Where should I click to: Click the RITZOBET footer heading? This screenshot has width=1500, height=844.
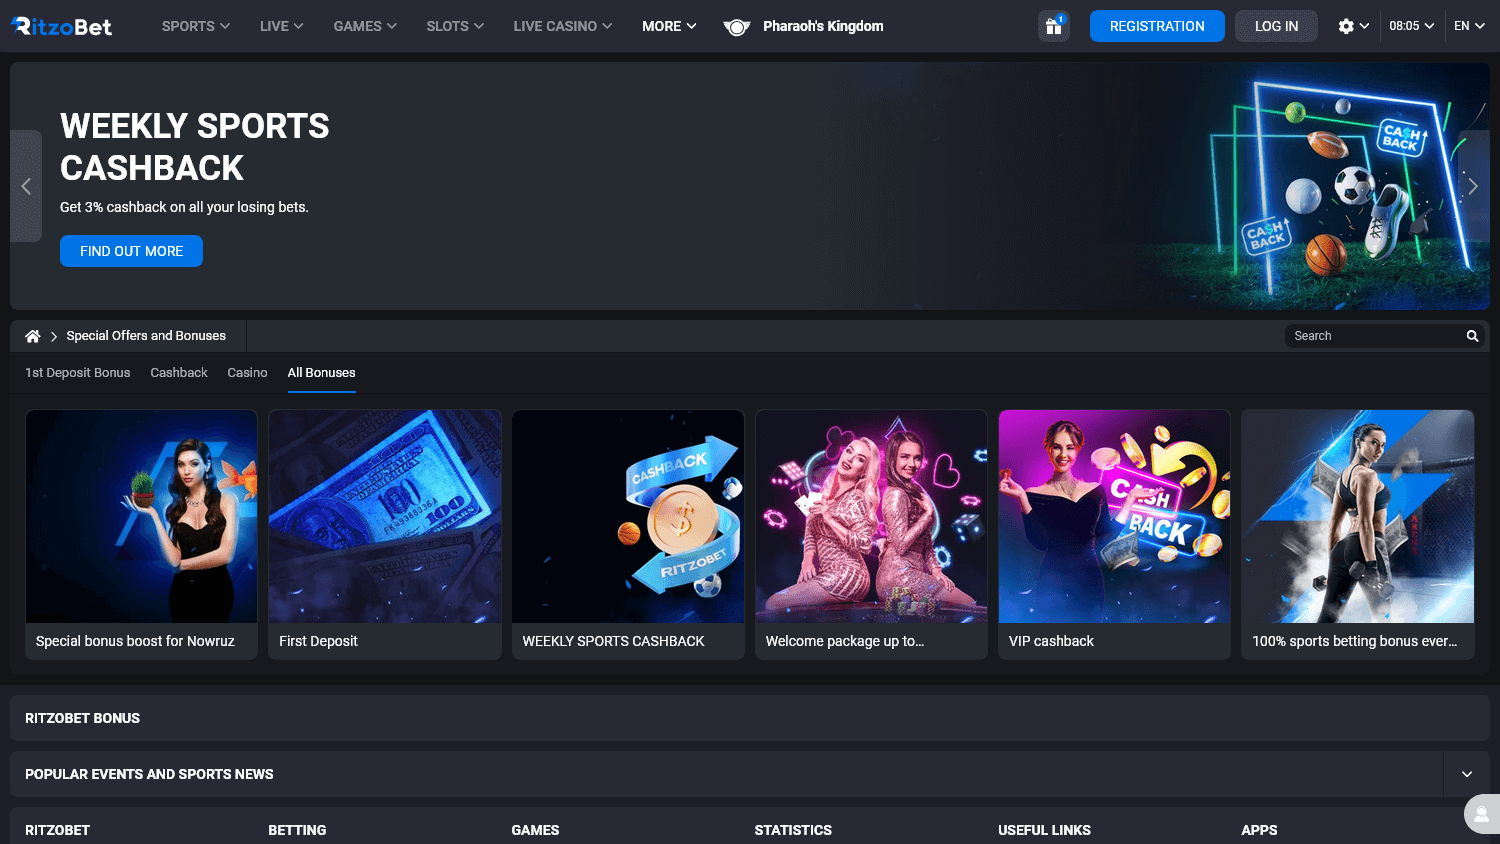pos(57,830)
